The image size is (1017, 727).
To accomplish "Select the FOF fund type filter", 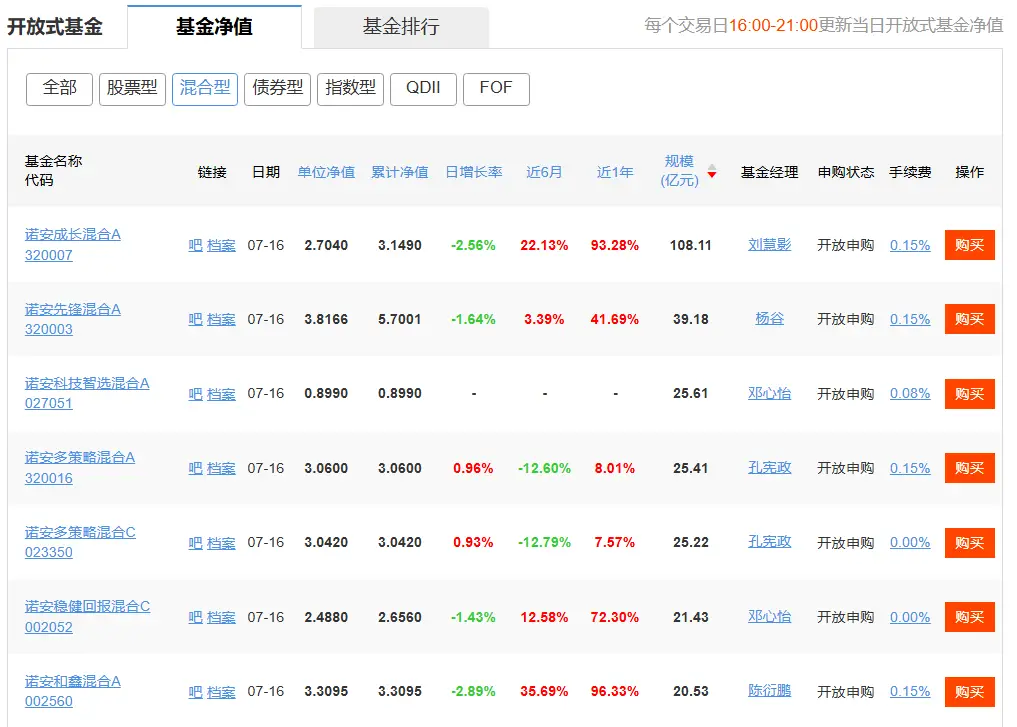I will coord(496,88).
